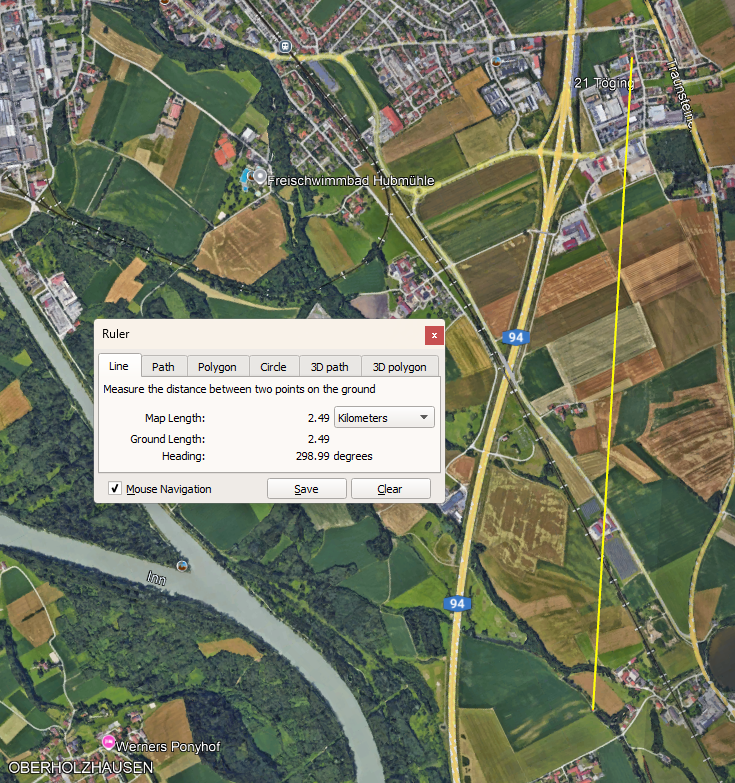Open the train station icon at top
Screen dimensions: 735x783
pyautogui.click(x=286, y=45)
